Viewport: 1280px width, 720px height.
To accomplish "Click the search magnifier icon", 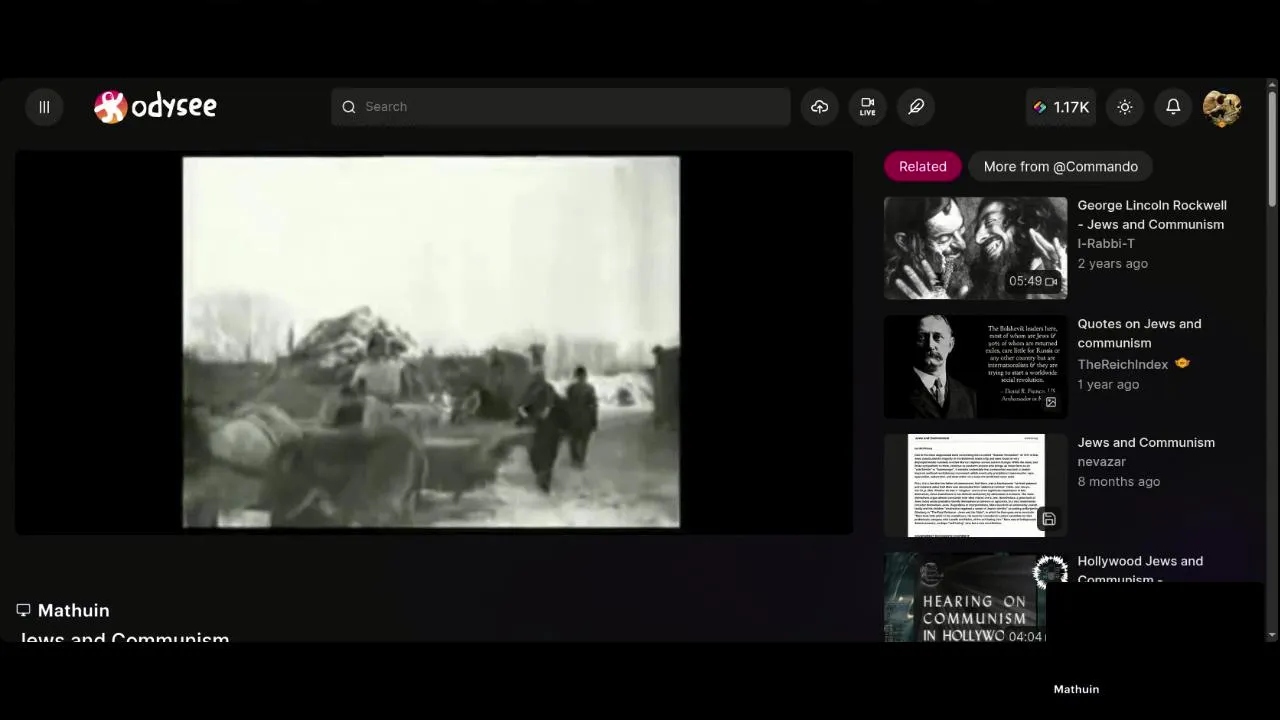I will click(349, 107).
